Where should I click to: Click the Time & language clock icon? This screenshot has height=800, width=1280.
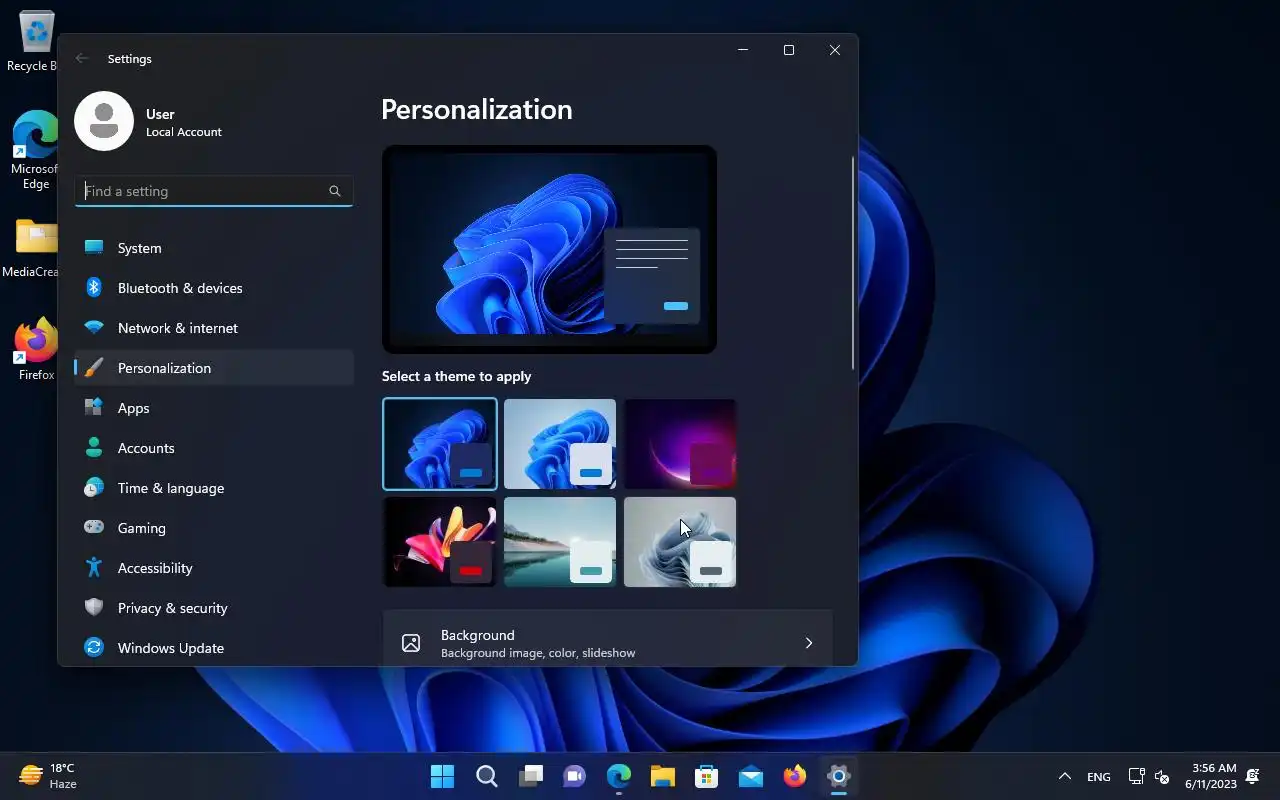(94, 487)
